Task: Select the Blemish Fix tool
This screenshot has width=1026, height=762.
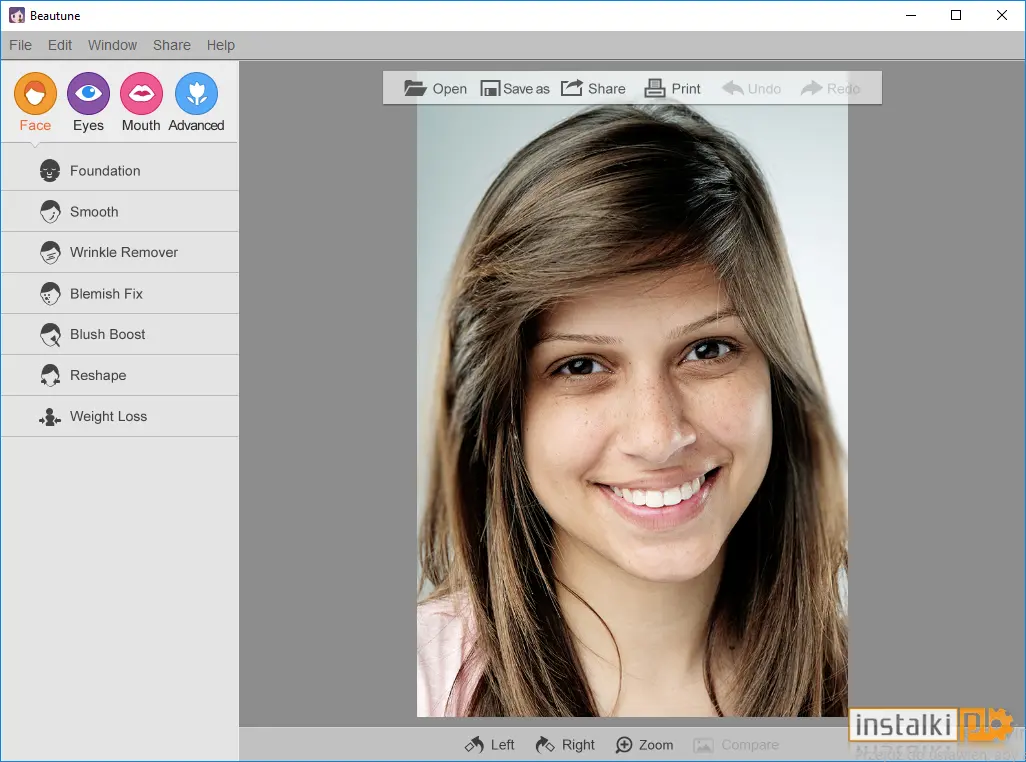Action: (x=120, y=294)
